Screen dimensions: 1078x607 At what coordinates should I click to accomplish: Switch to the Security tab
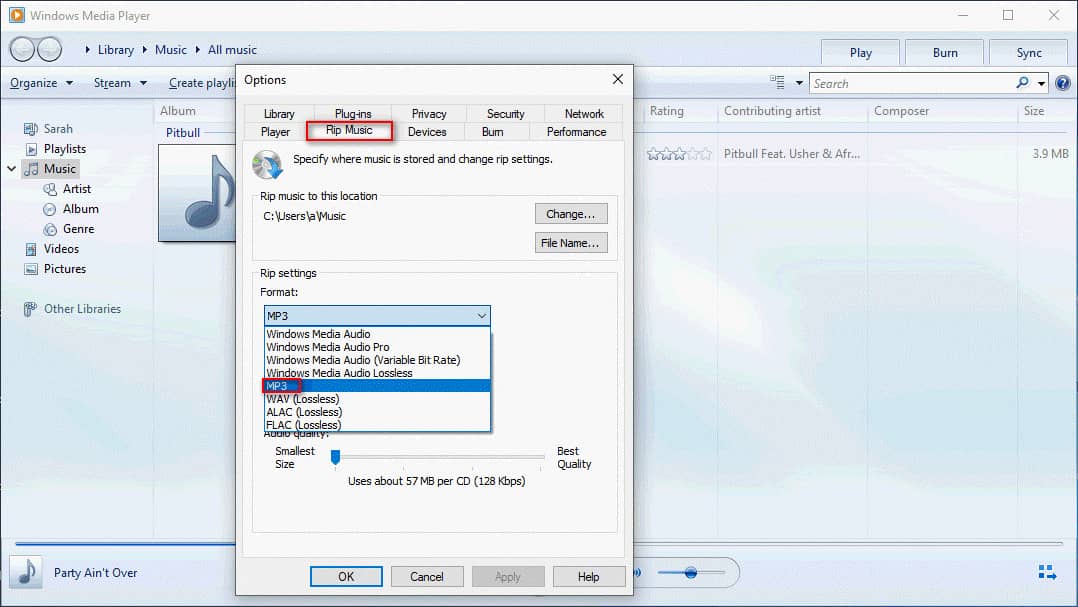tap(505, 113)
